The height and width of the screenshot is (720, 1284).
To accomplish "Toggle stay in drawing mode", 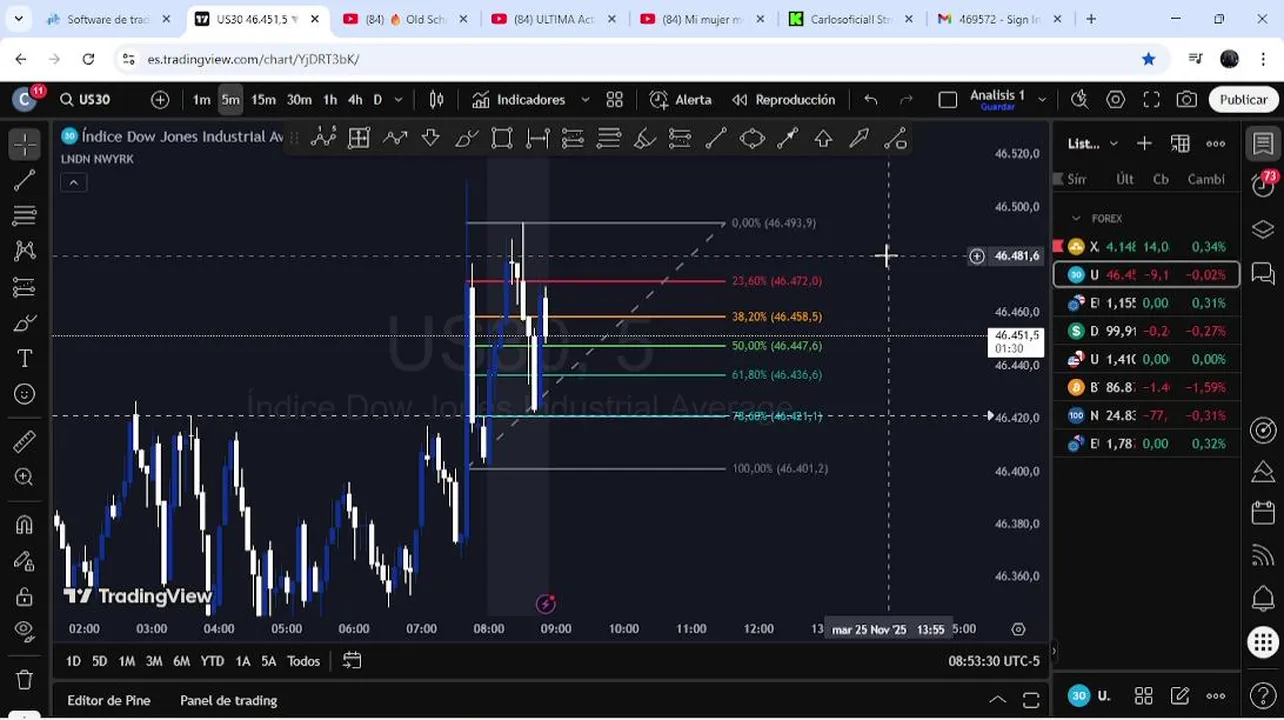I will pyautogui.click(x=25, y=561).
